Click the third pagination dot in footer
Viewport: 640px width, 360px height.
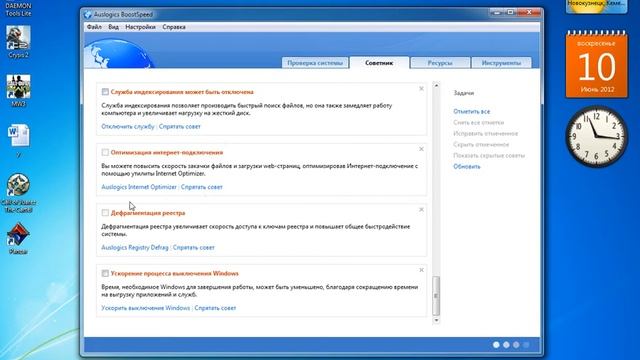pyautogui.click(x=516, y=345)
